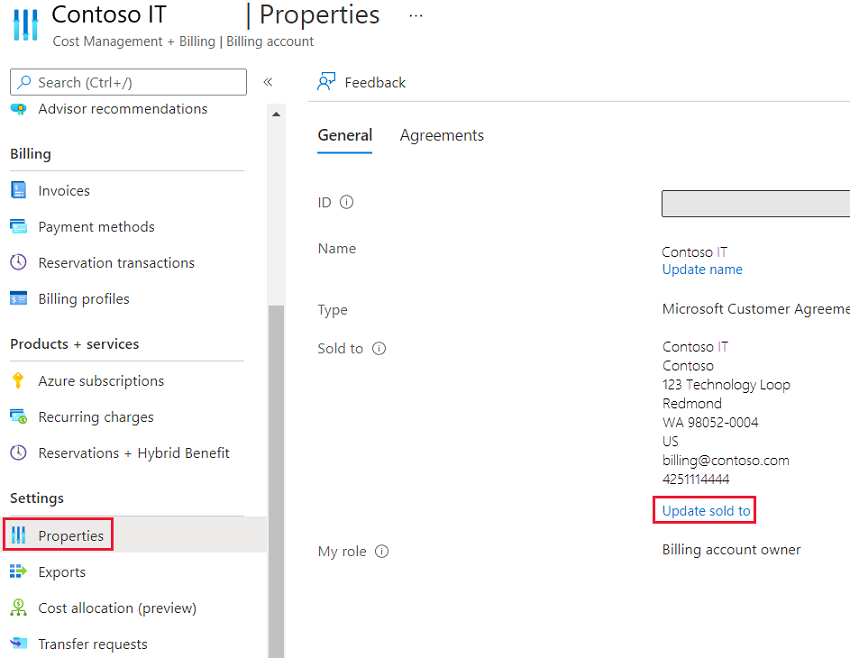850x658 pixels.
Task: Click the My role info icon
Action: coord(382,551)
